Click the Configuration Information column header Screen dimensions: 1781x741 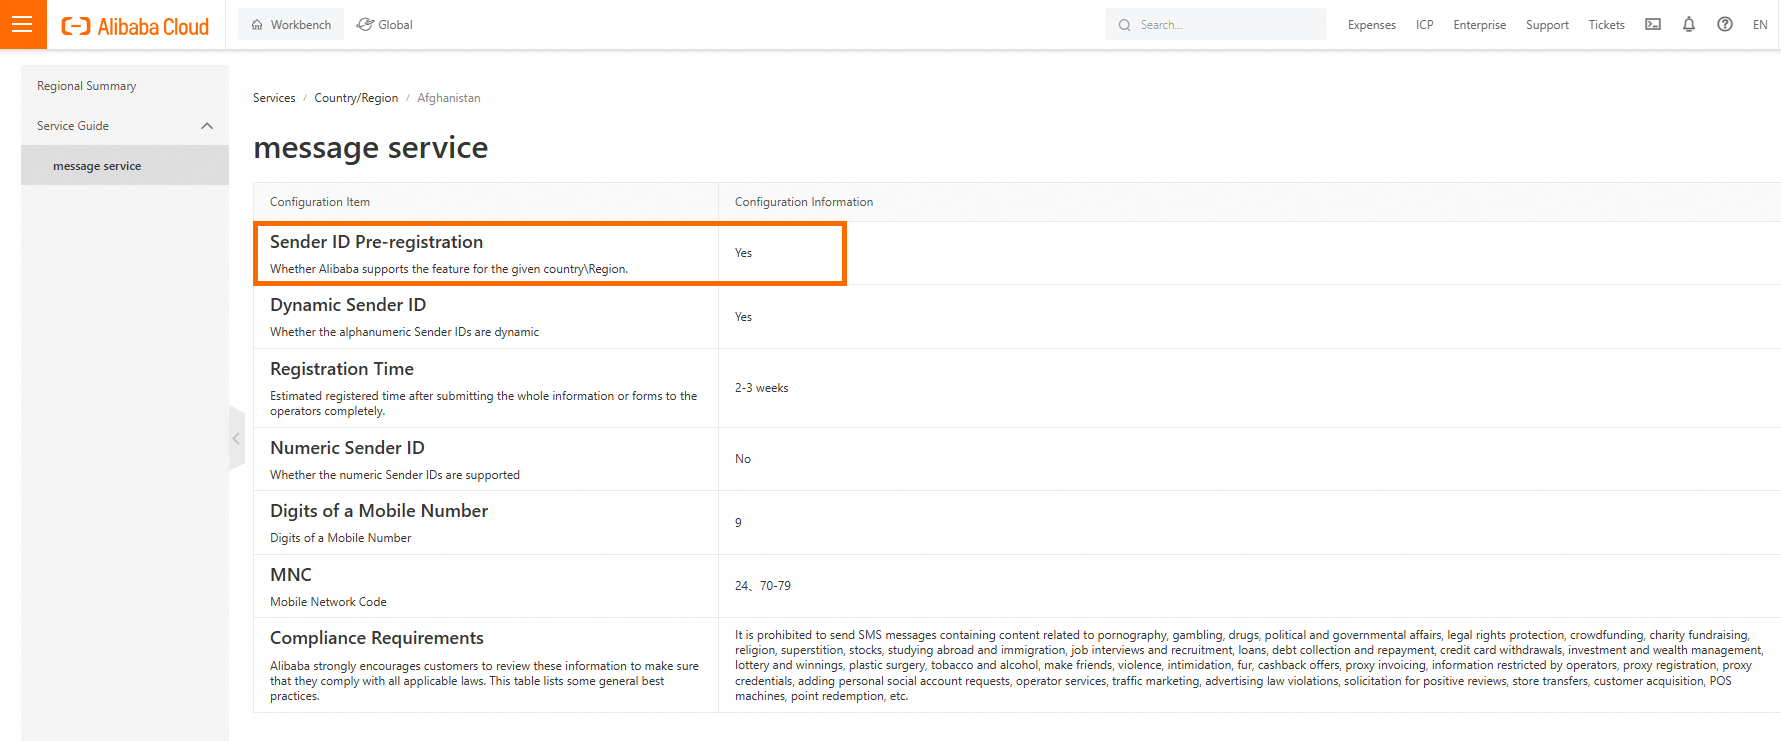pos(804,202)
